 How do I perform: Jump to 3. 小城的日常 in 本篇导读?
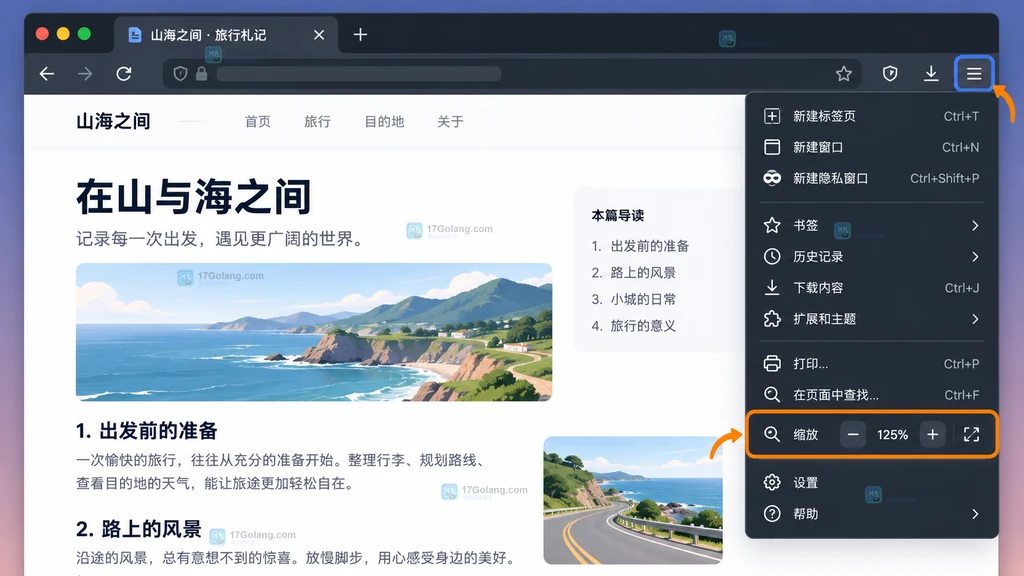[x=633, y=300]
